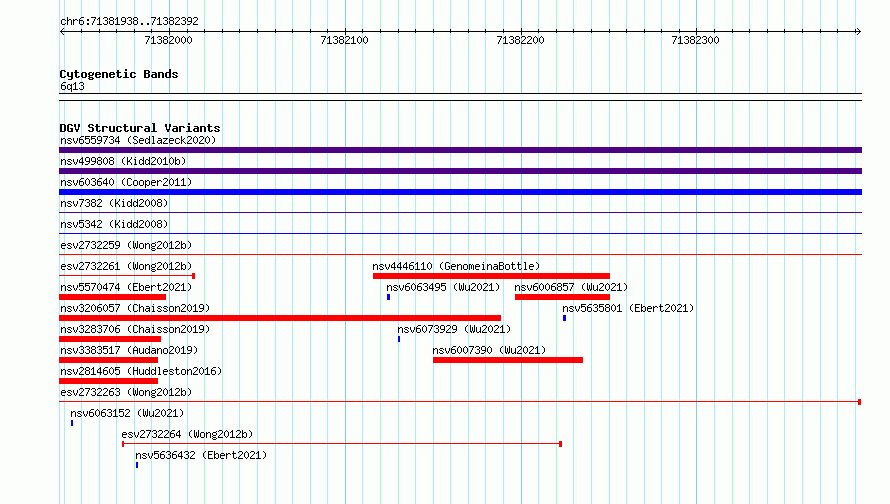Click the small blue nsv6063495 marker
The width and height of the screenshot is (890, 504).
[x=389, y=297]
